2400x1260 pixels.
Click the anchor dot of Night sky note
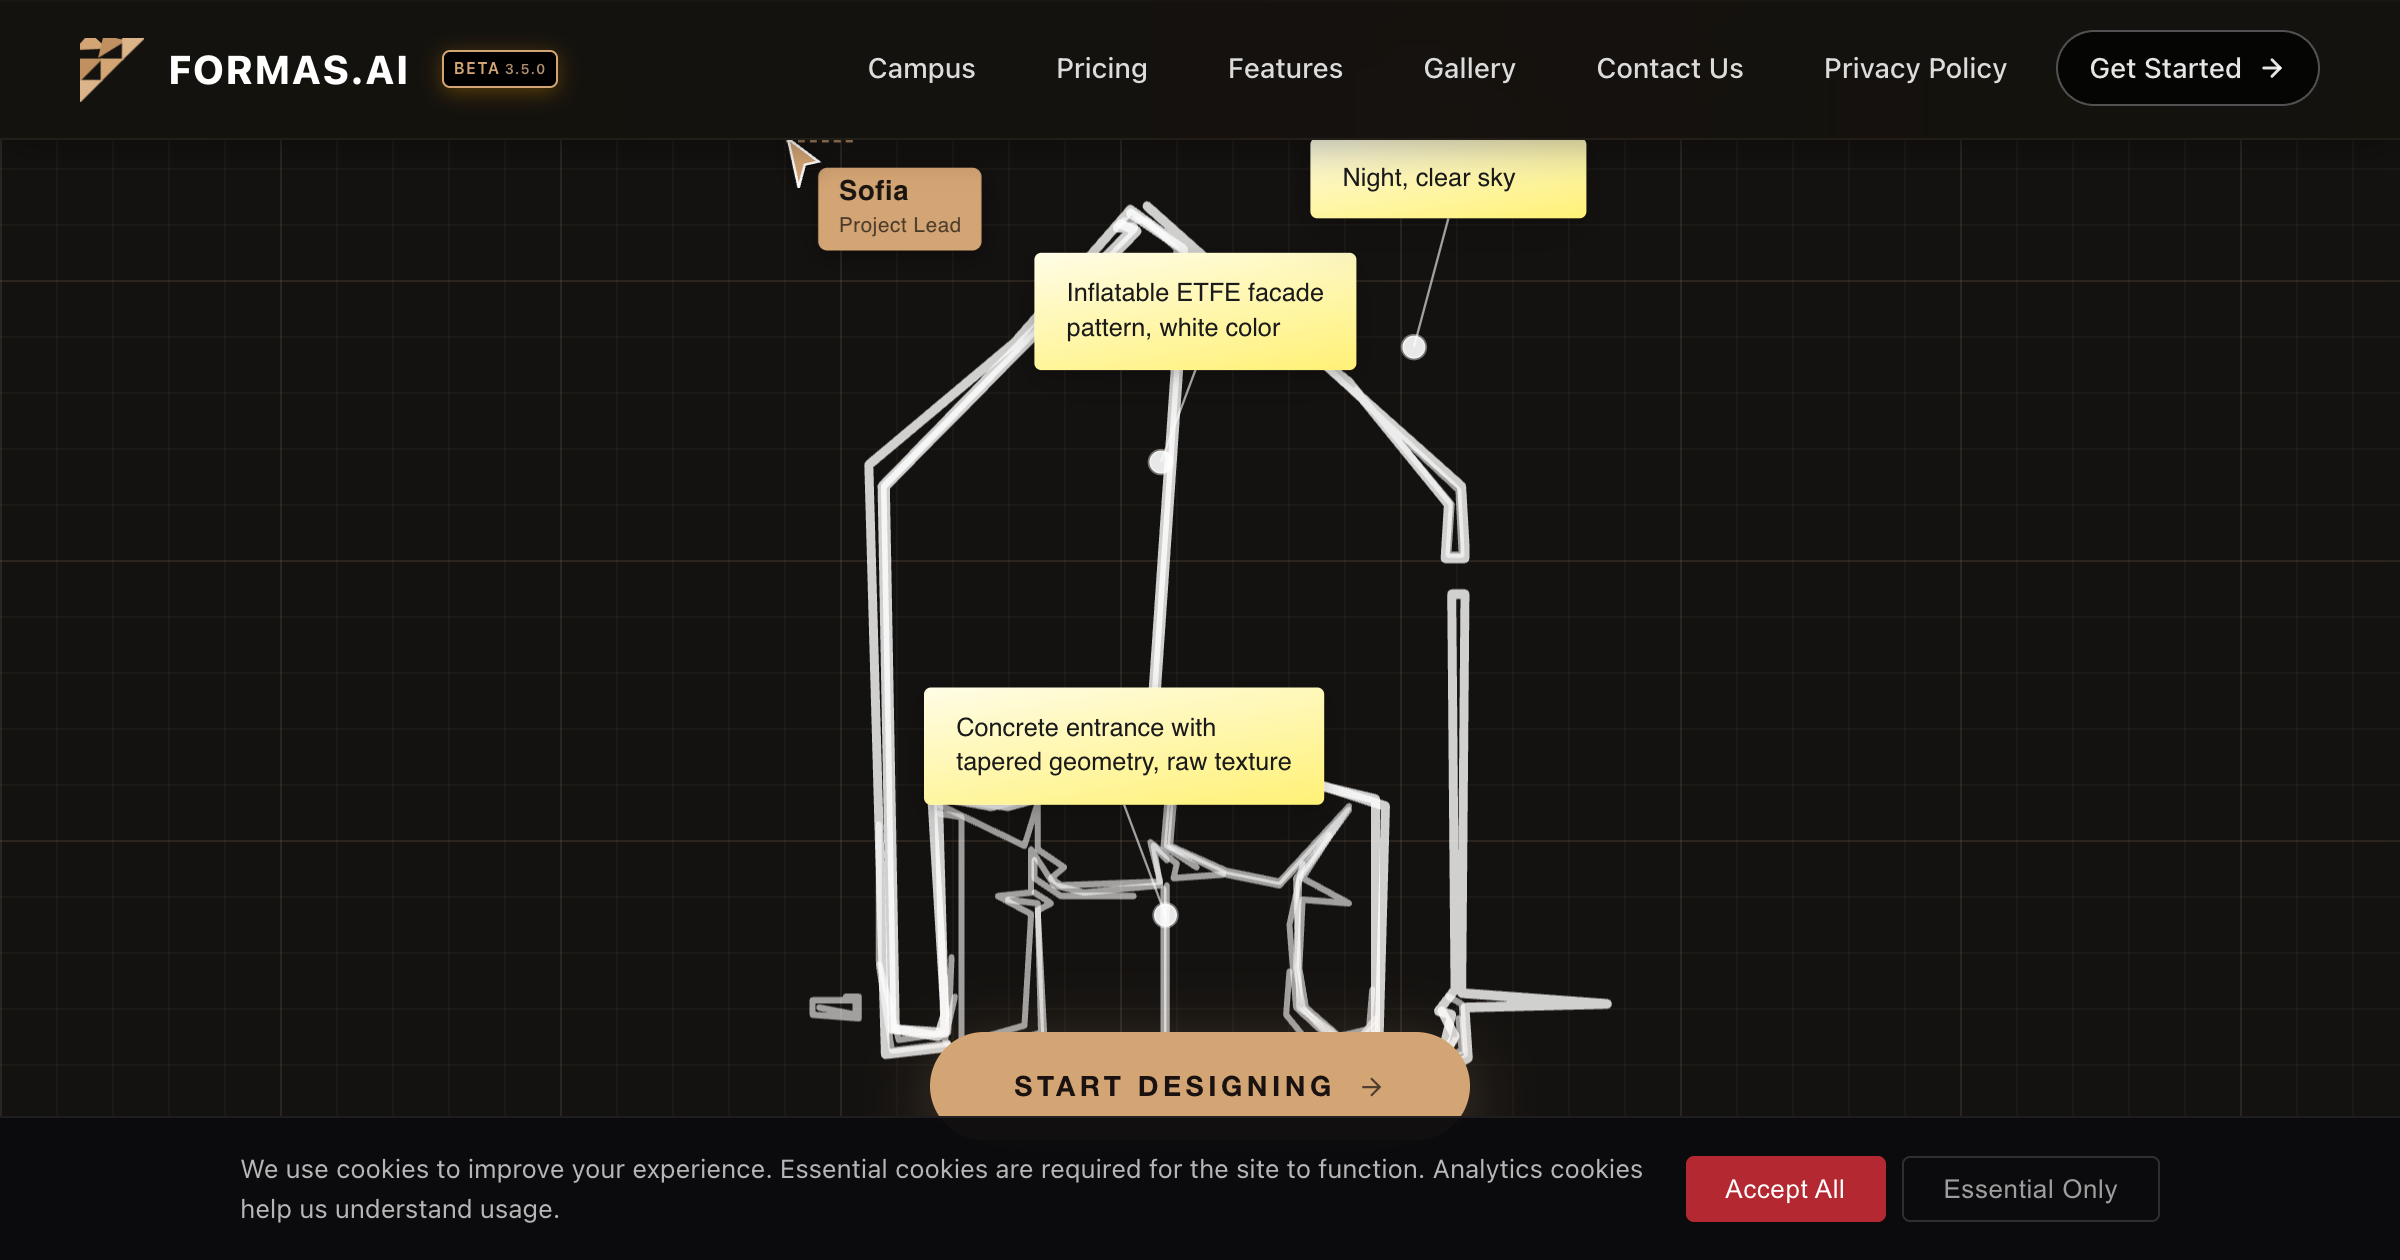coord(1413,347)
